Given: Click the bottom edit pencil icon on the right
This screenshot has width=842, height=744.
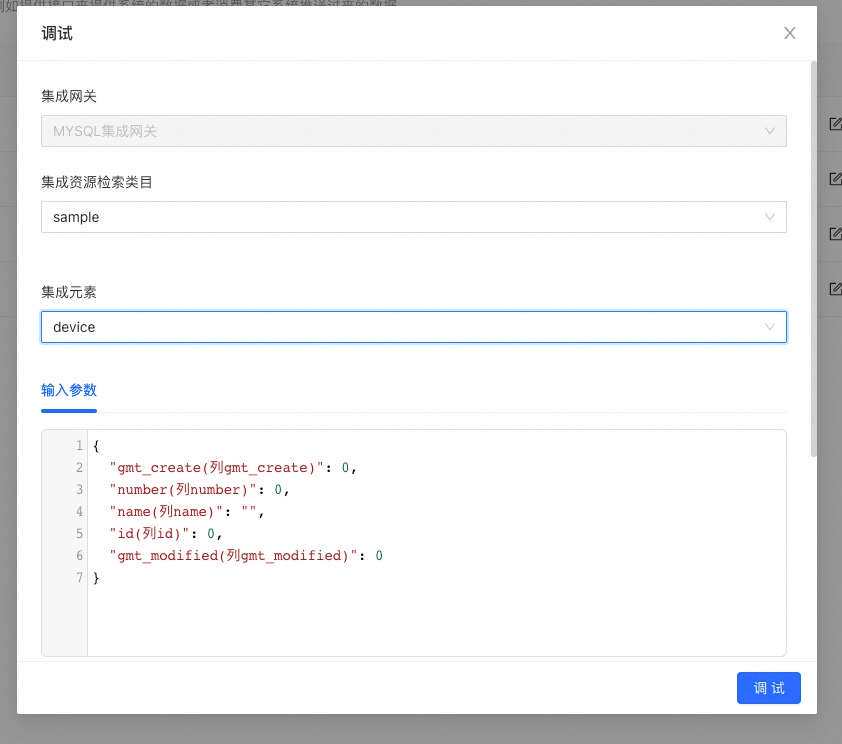Looking at the screenshot, I should [x=835, y=288].
